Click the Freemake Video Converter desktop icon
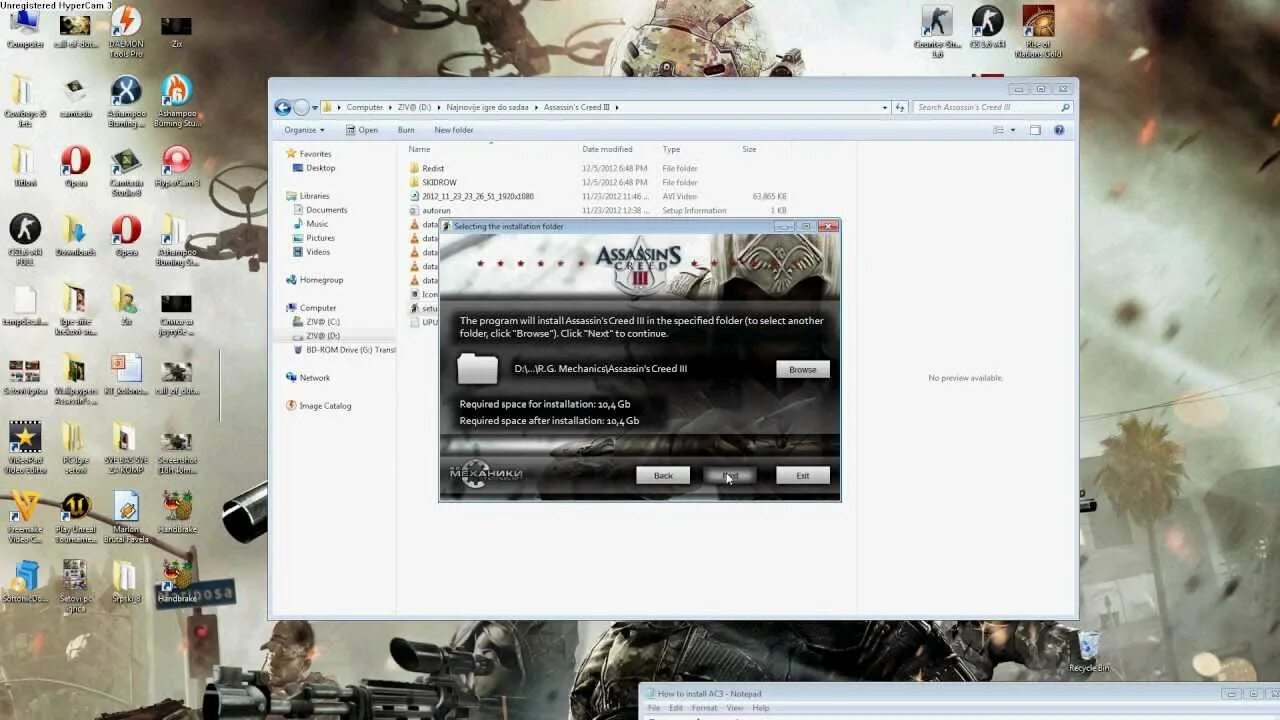Image resolution: width=1280 pixels, height=720 pixels. [25, 517]
